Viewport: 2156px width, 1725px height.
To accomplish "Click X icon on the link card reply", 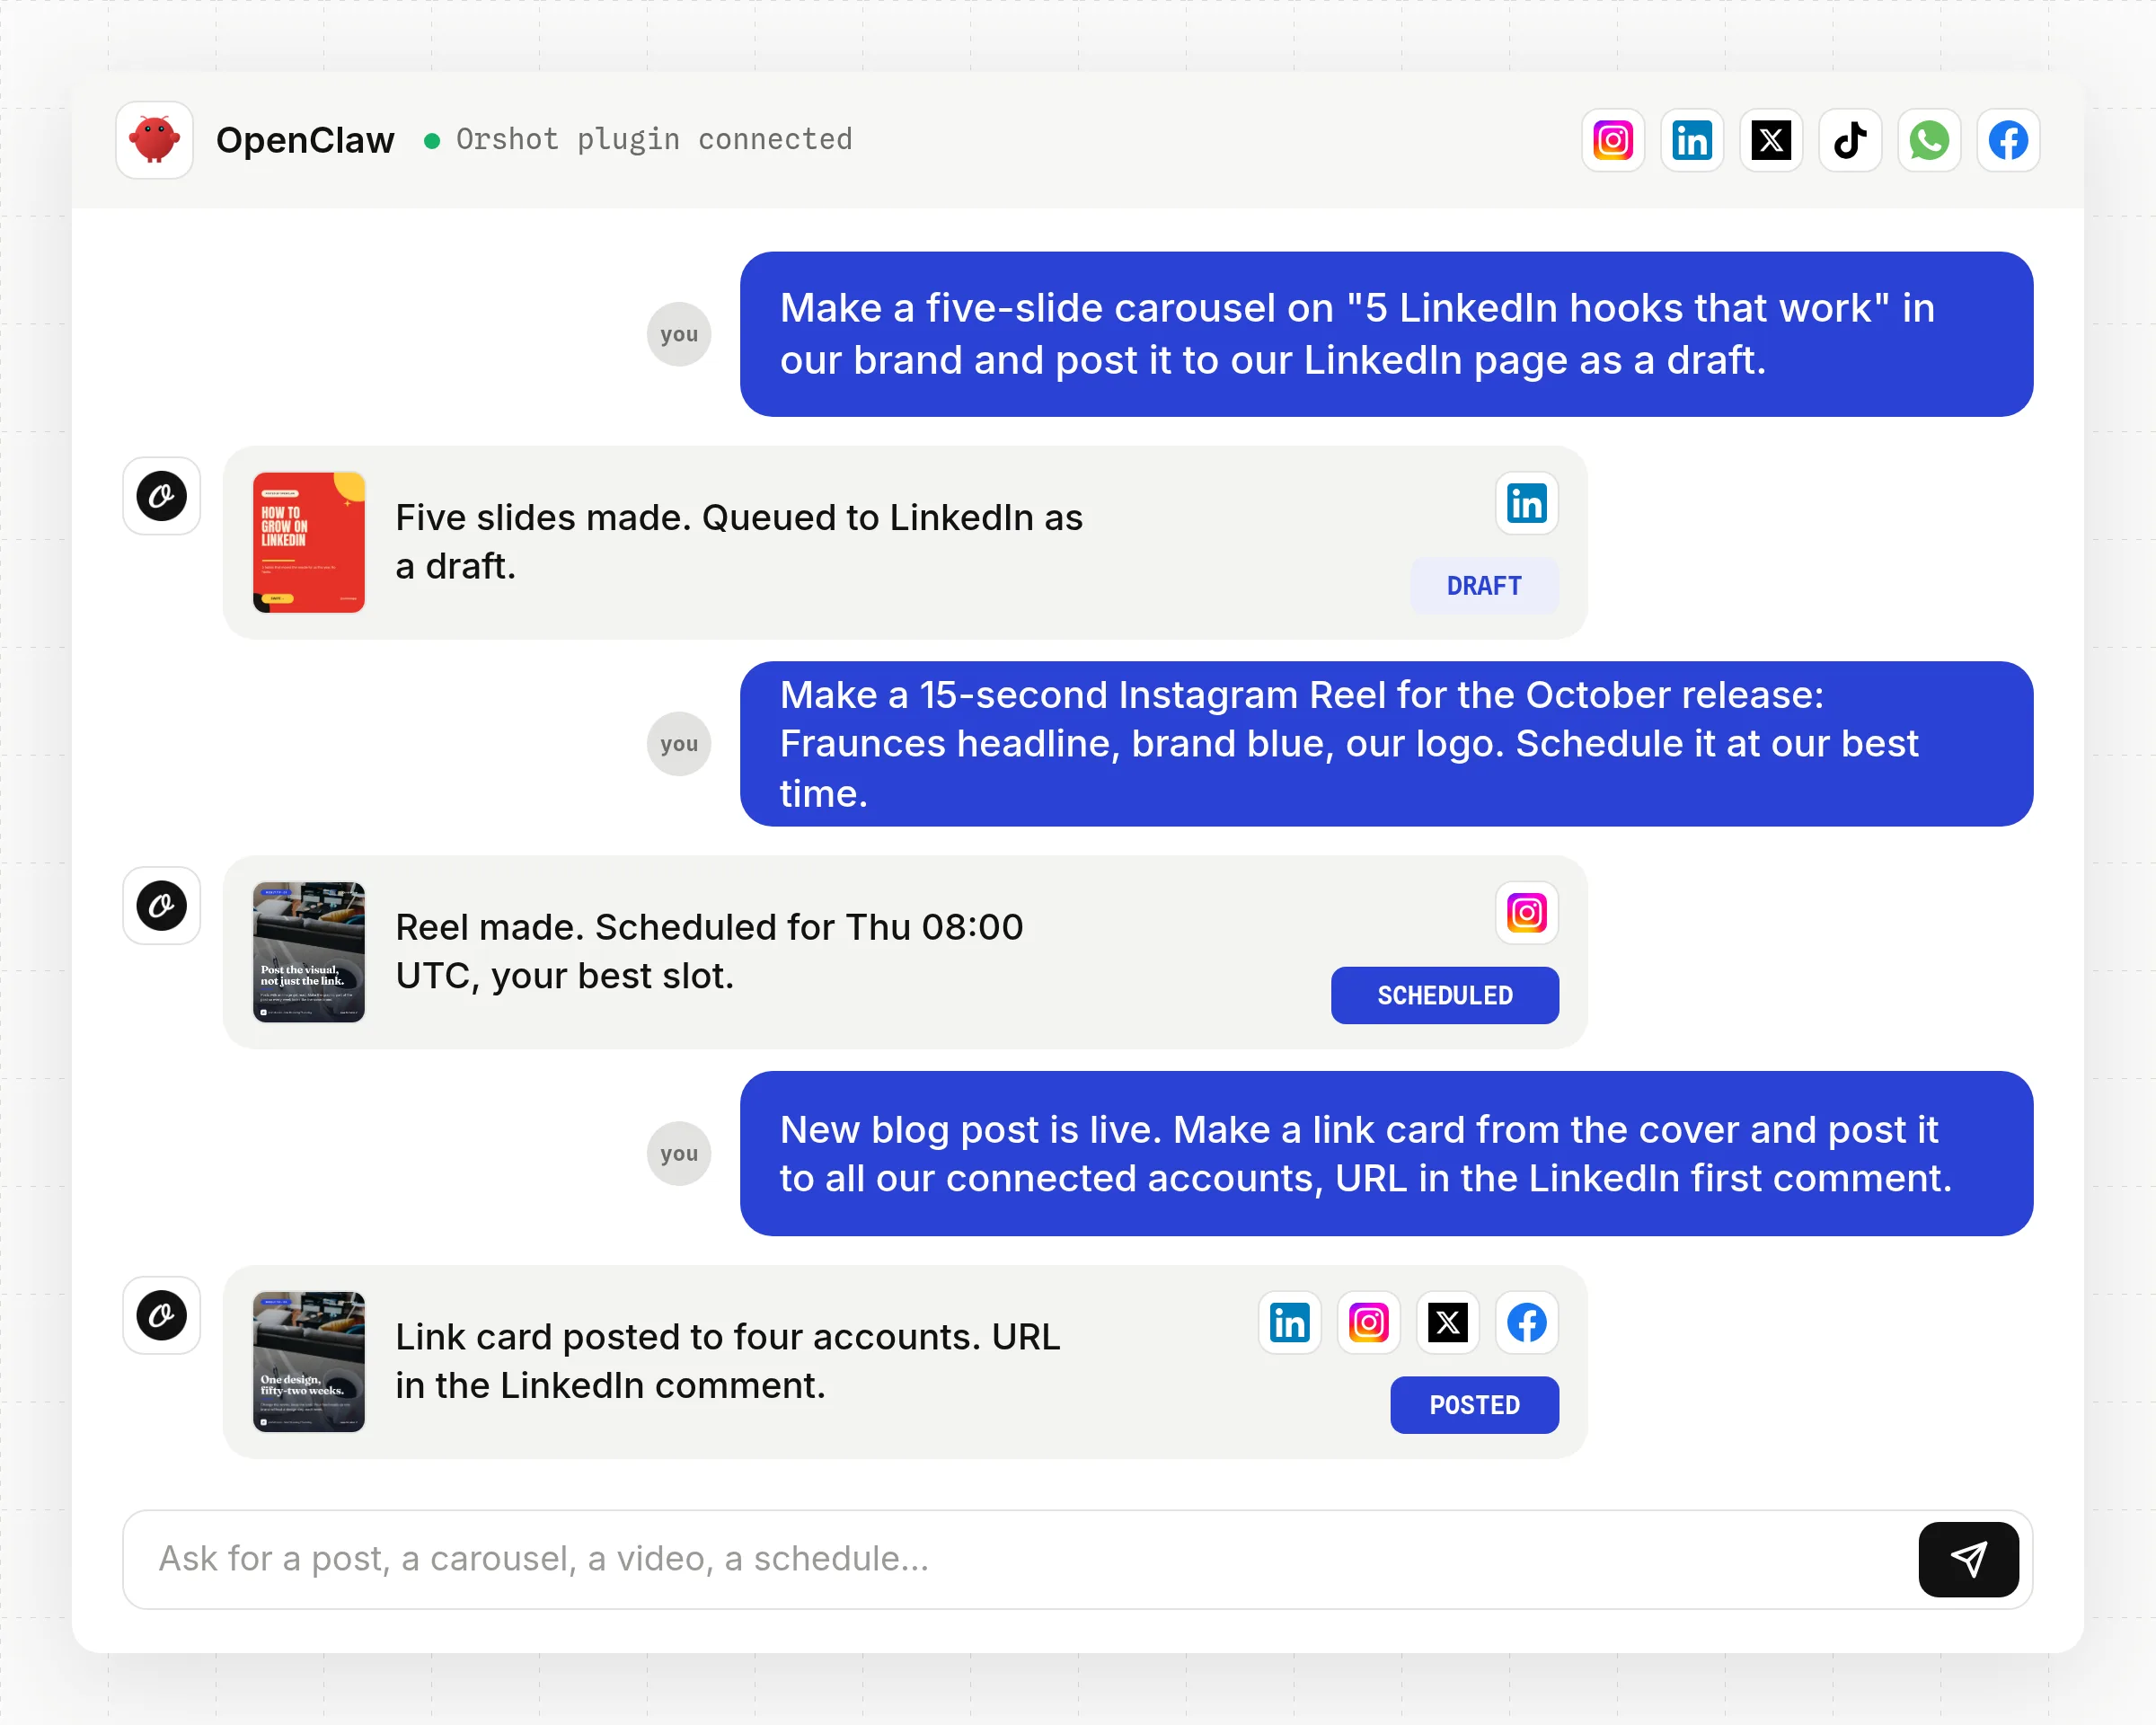I will coord(1448,1323).
